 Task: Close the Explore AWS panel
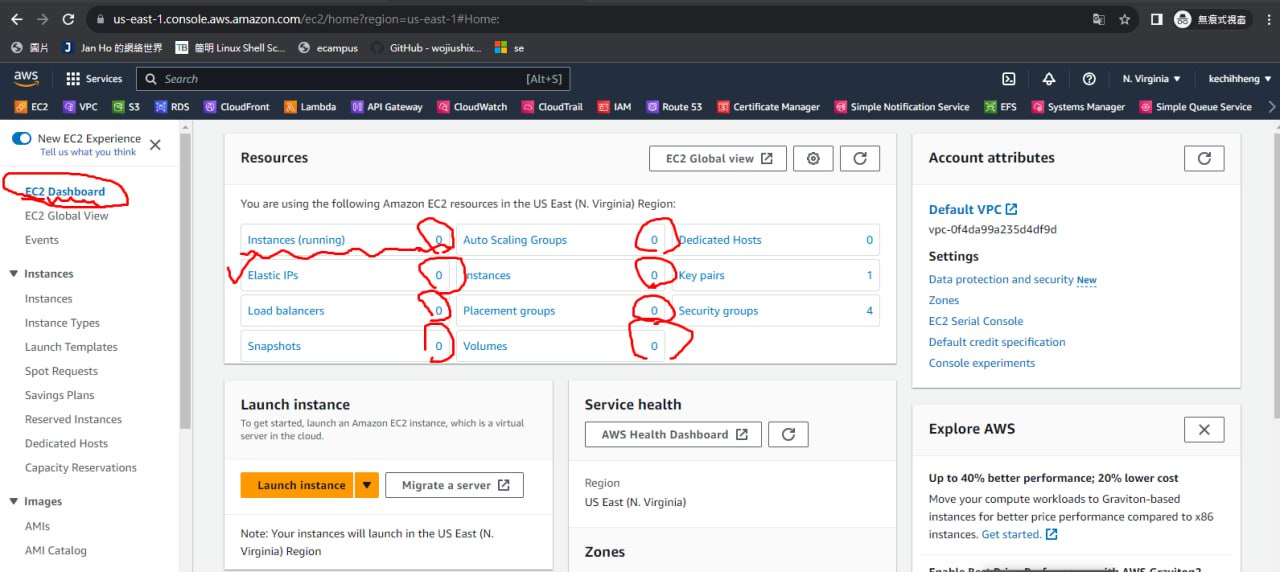click(x=1204, y=429)
